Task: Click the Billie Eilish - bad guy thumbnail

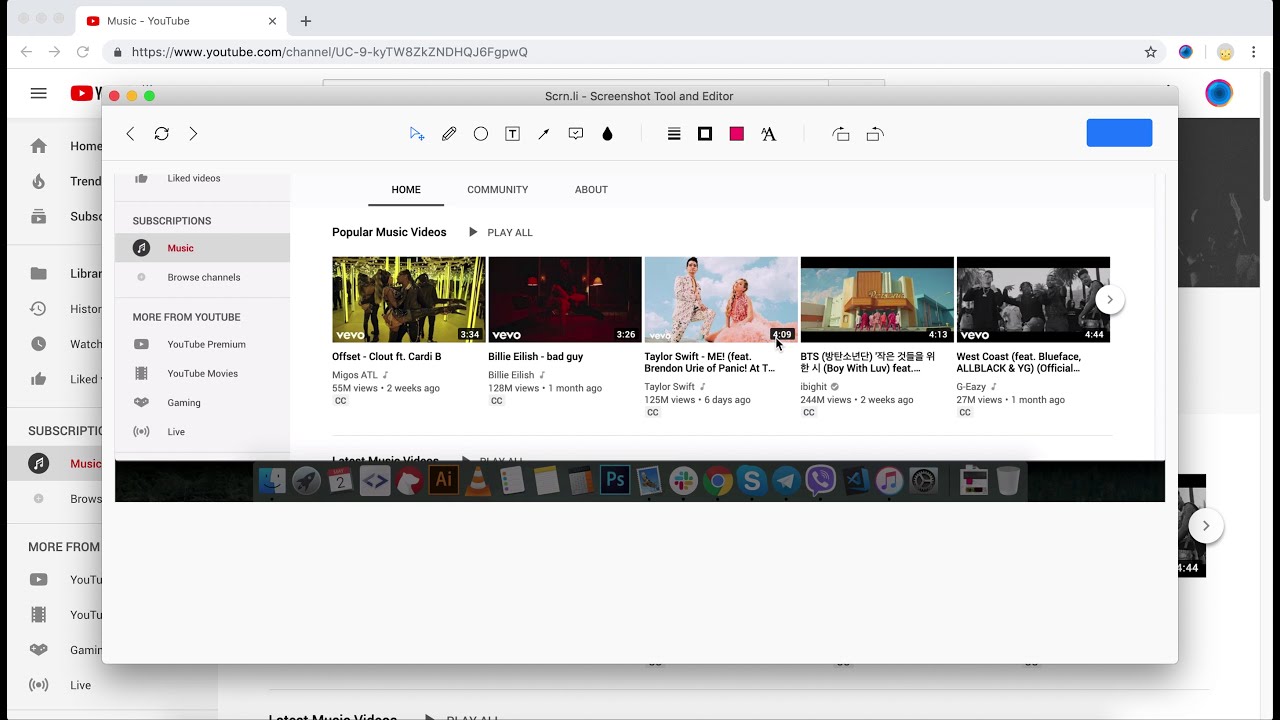Action: pyautogui.click(x=565, y=300)
